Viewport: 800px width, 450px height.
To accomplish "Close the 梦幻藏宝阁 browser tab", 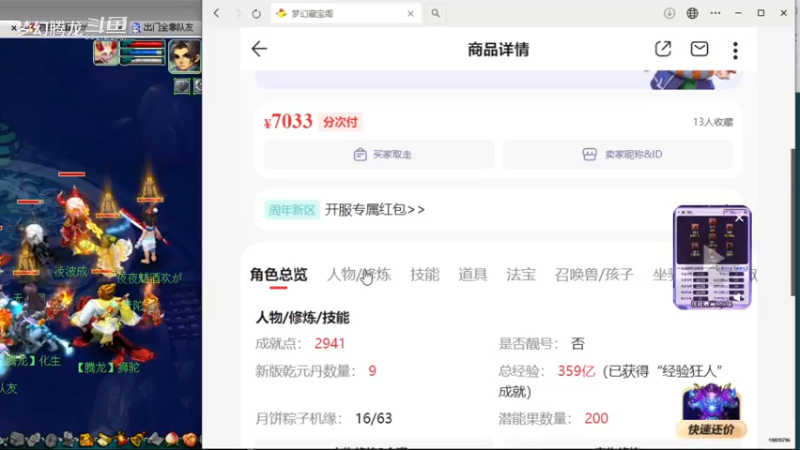I will point(411,14).
